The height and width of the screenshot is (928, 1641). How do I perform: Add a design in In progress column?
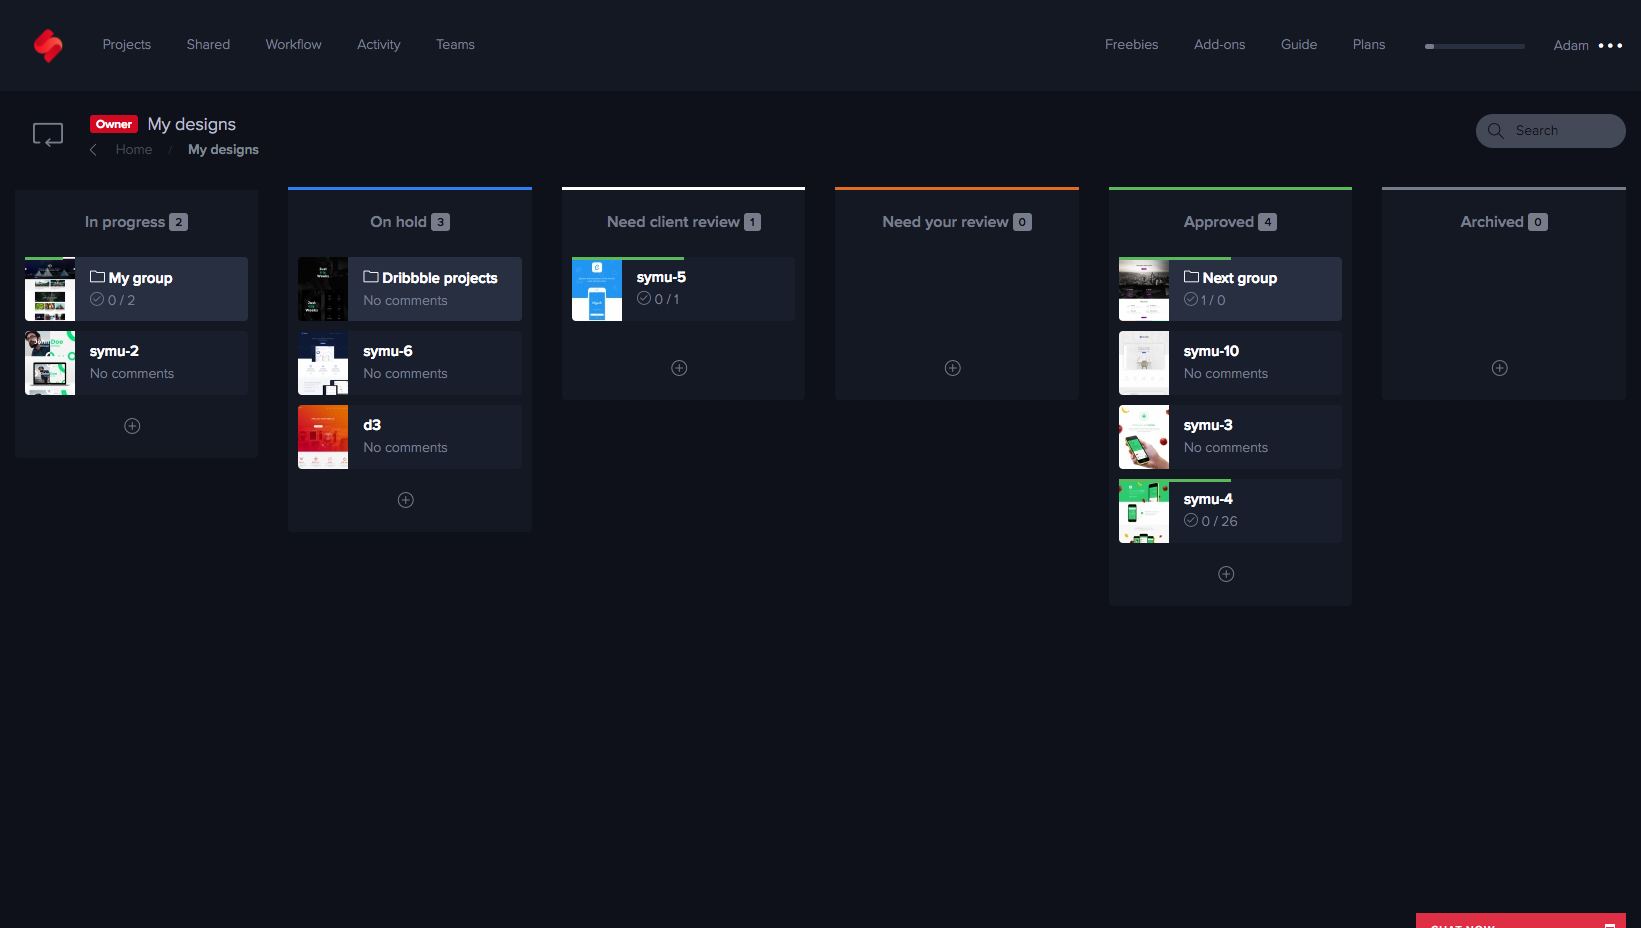pyautogui.click(x=132, y=426)
